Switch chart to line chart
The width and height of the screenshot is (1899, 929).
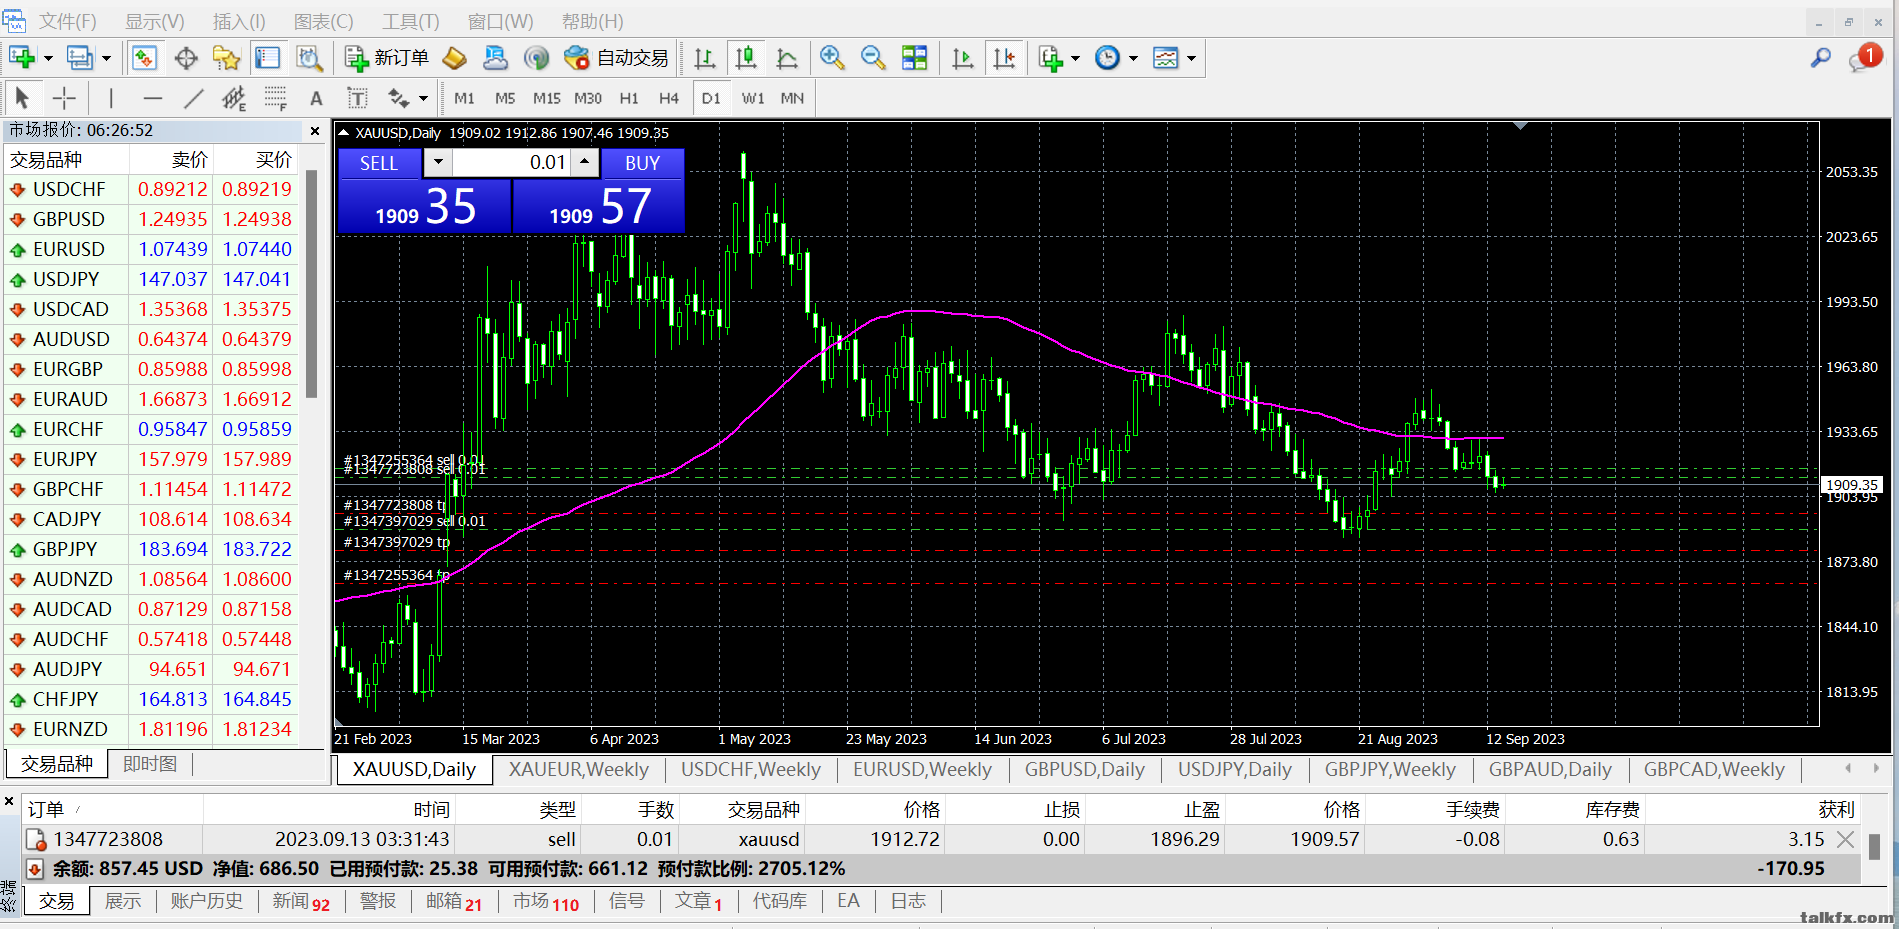(787, 58)
